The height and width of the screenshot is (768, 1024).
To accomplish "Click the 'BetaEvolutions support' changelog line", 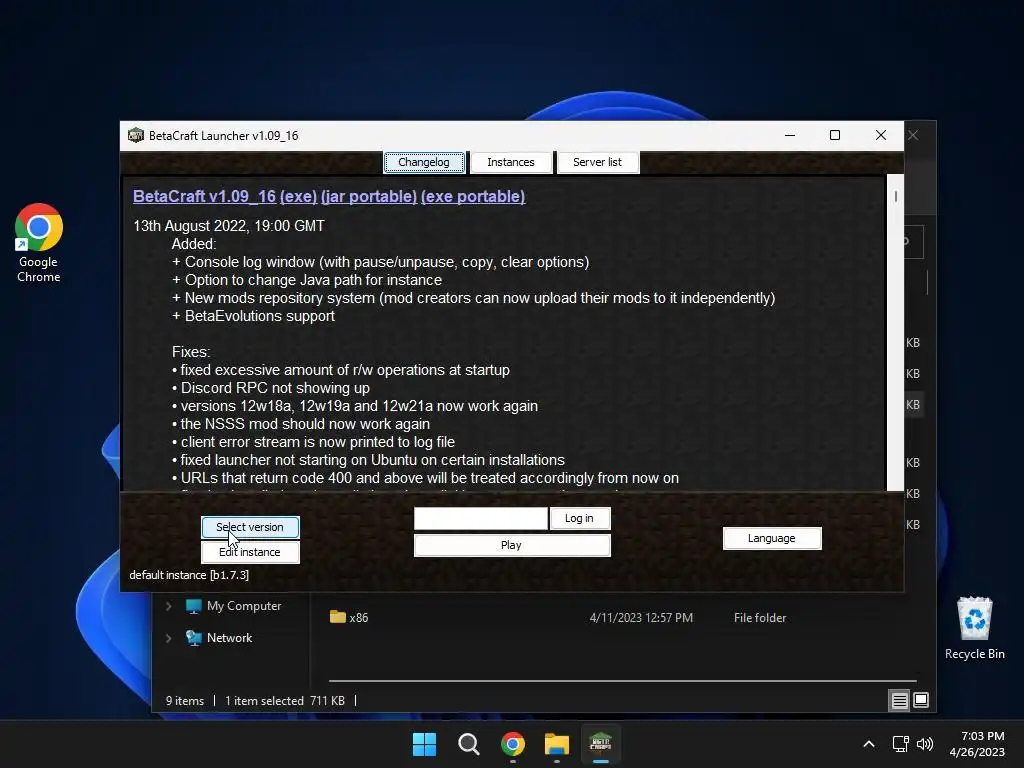I will click(x=253, y=316).
